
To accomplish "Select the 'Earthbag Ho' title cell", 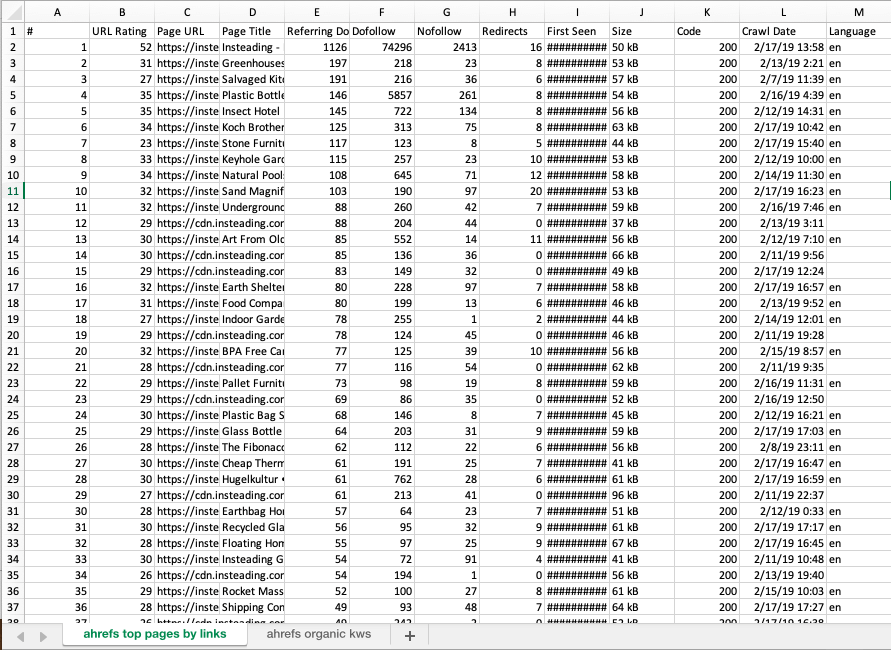I will click(x=252, y=511).
